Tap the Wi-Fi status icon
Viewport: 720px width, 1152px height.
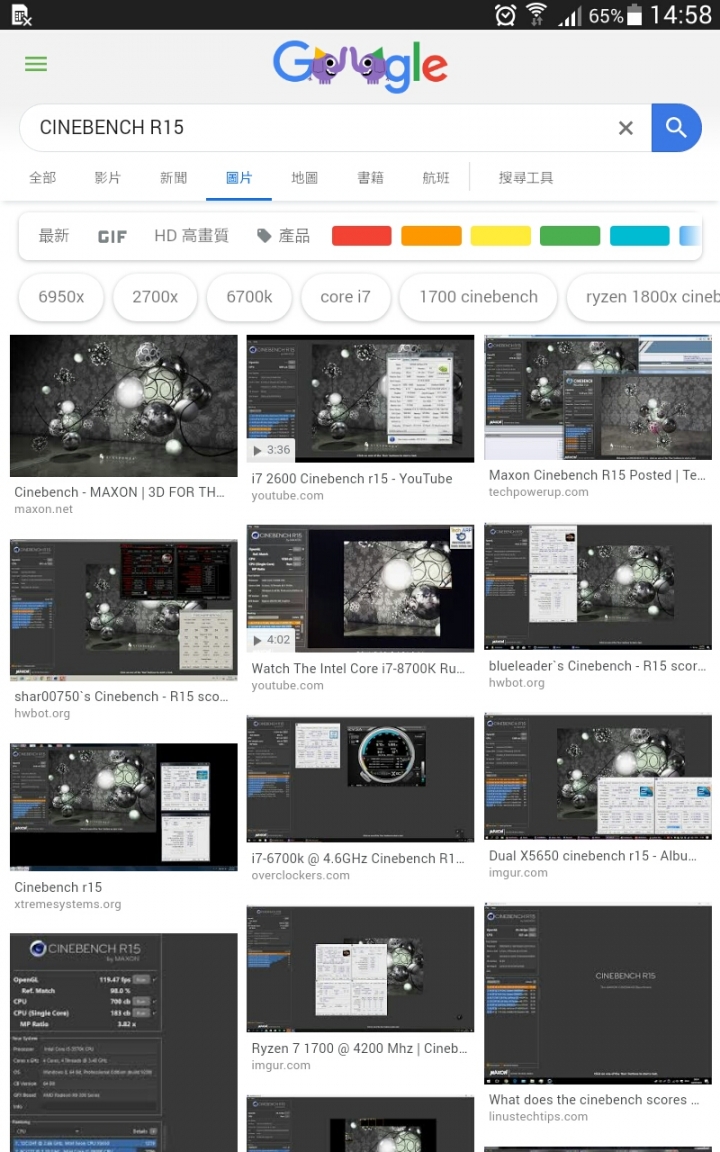pyautogui.click(x=537, y=15)
